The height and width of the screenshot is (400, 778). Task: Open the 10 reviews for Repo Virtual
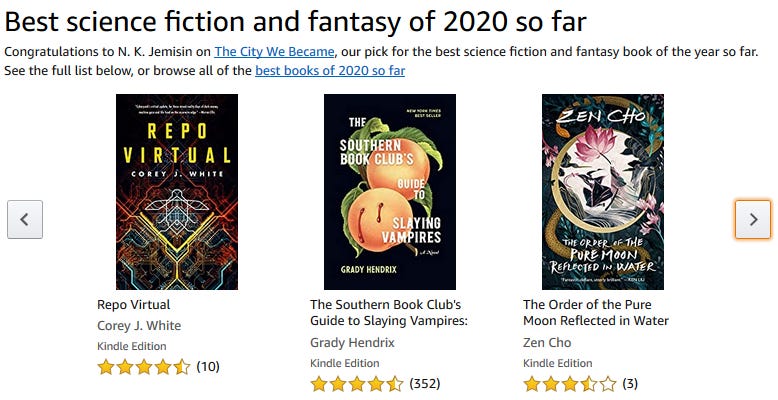pos(208,367)
